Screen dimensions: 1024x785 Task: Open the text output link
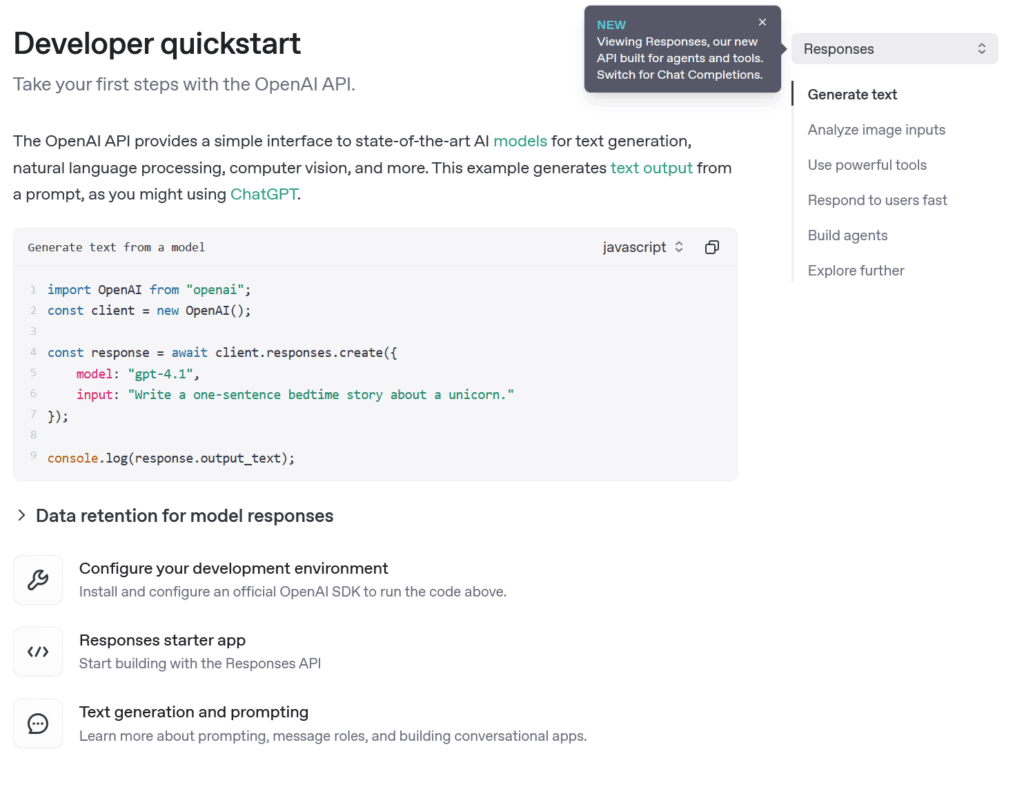[x=651, y=168]
